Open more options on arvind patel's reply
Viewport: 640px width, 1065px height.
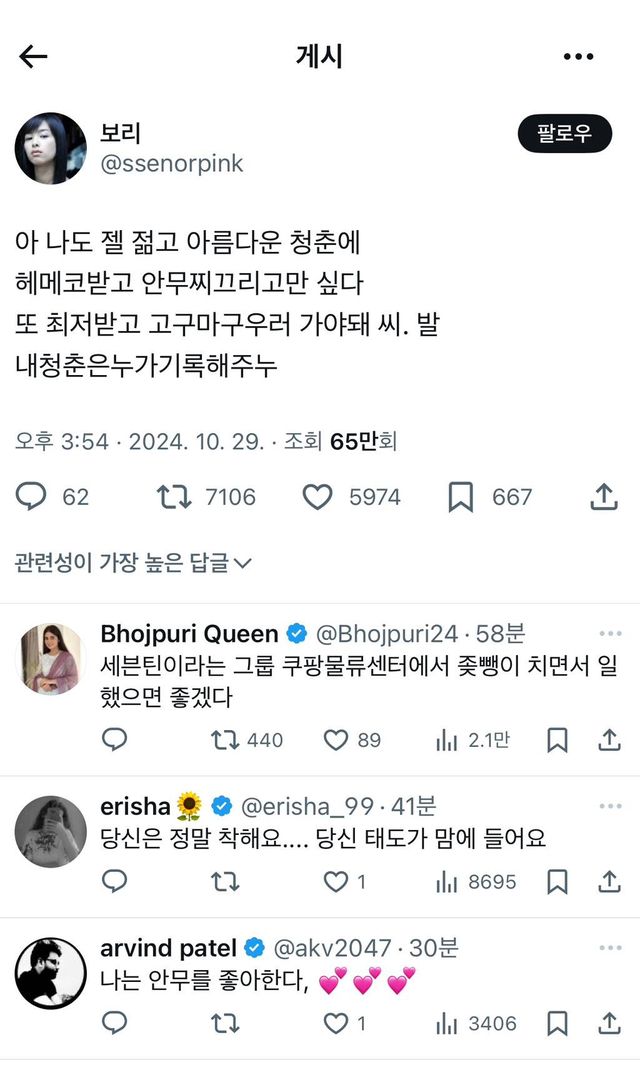(x=610, y=948)
